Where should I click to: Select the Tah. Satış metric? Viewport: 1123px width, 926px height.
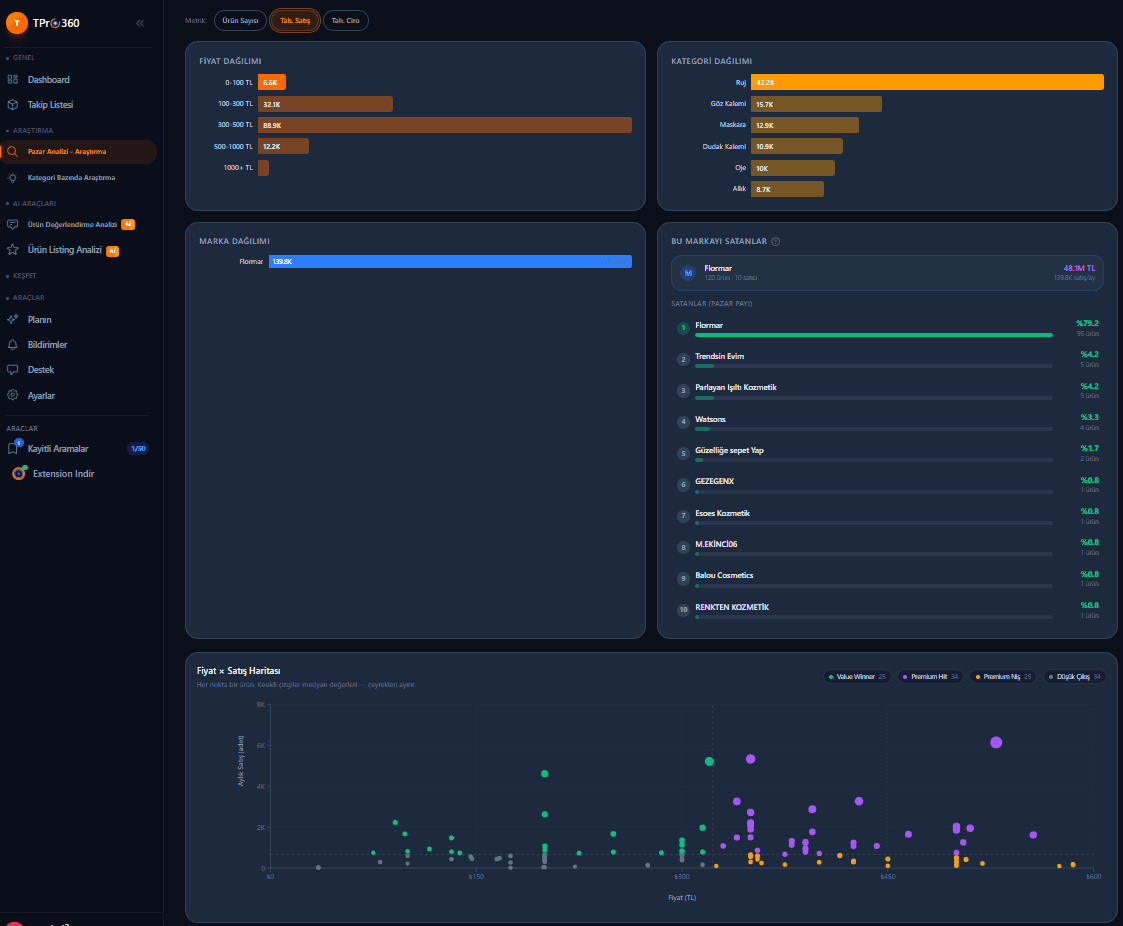(295, 21)
